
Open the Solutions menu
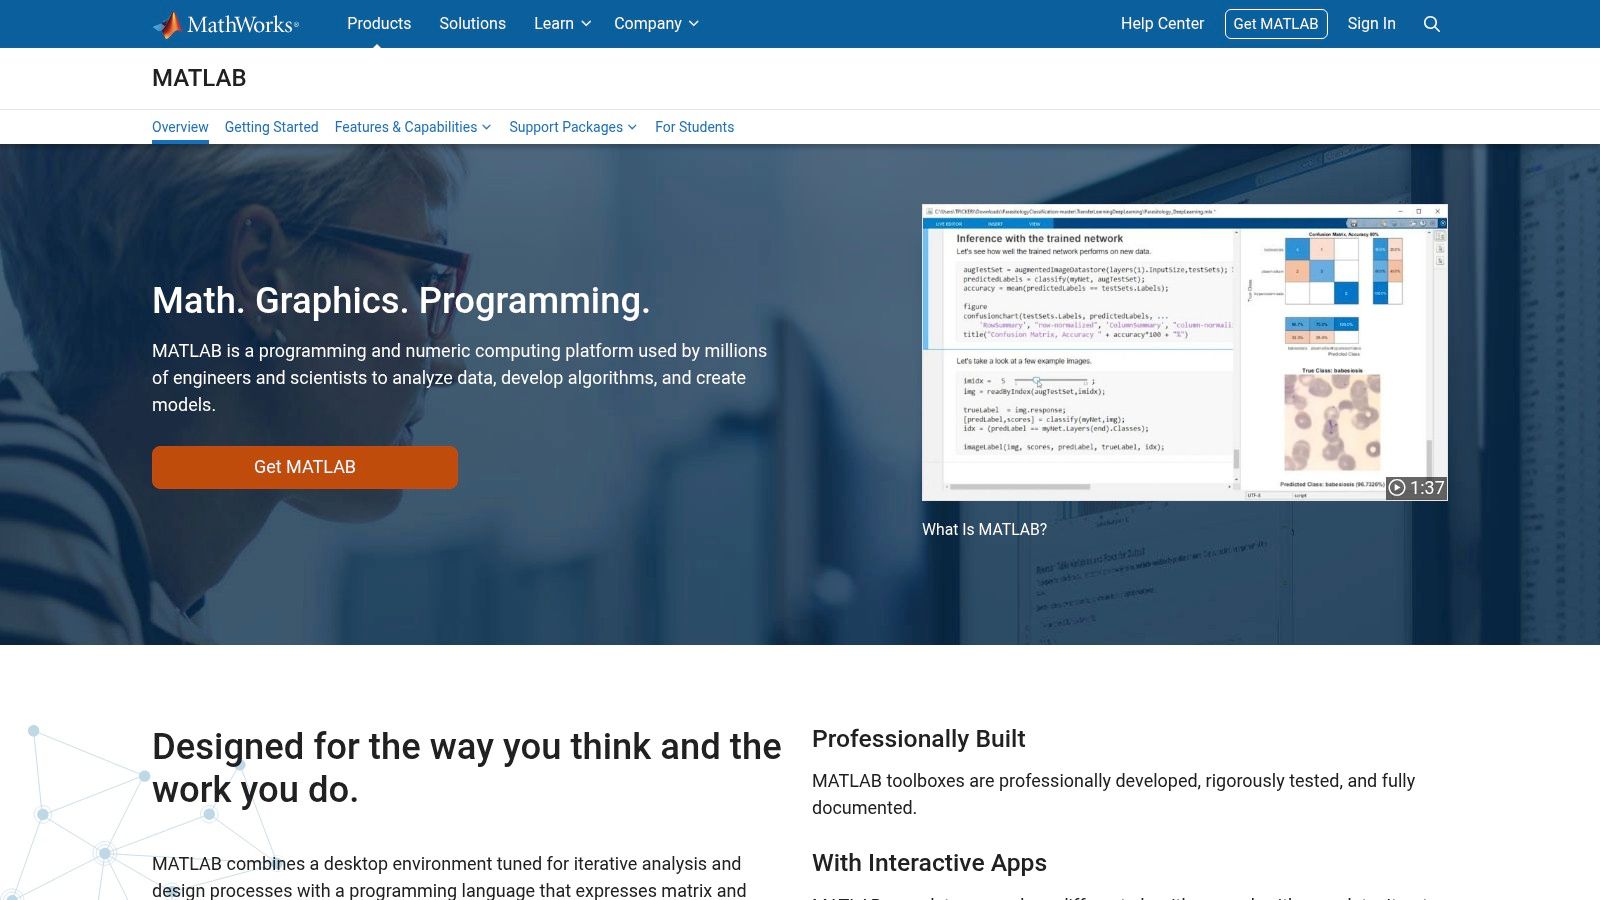coord(472,24)
